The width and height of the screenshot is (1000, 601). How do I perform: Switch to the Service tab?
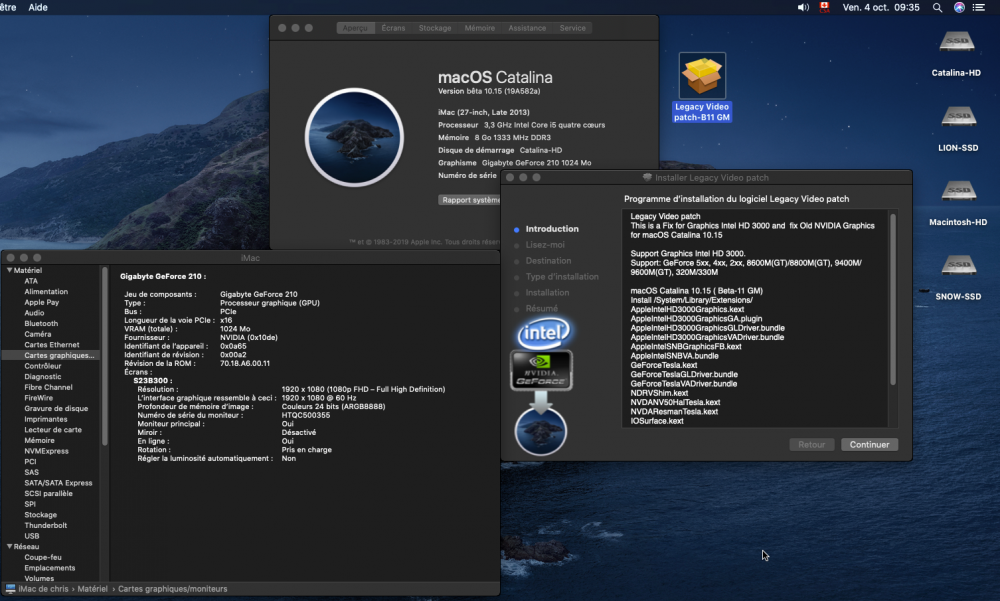tap(573, 28)
